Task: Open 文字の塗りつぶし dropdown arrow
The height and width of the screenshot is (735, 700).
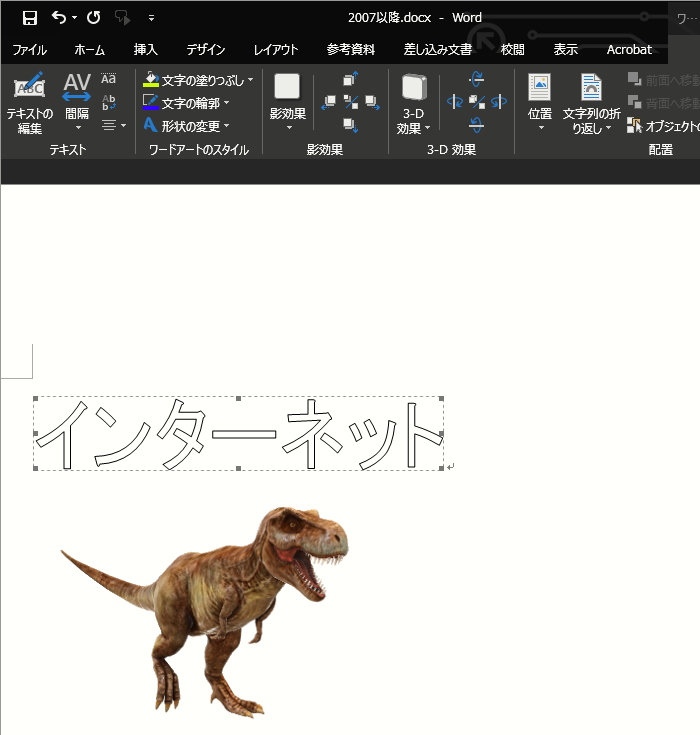Action: pos(250,80)
